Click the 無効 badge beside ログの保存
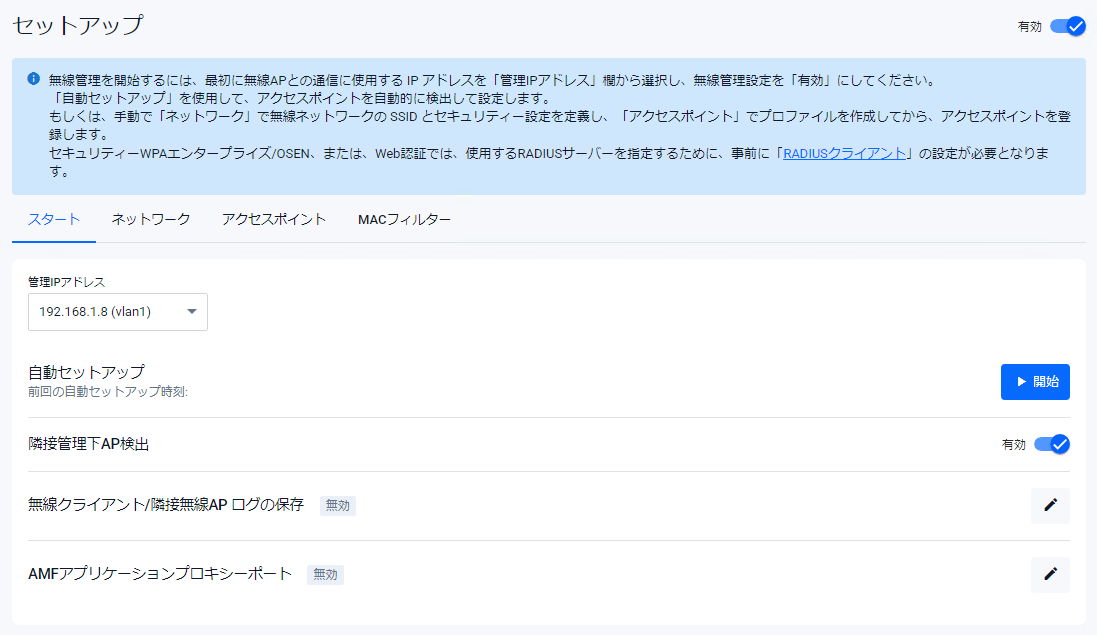Screen dimensions: 1097x635 pos(337,506)
